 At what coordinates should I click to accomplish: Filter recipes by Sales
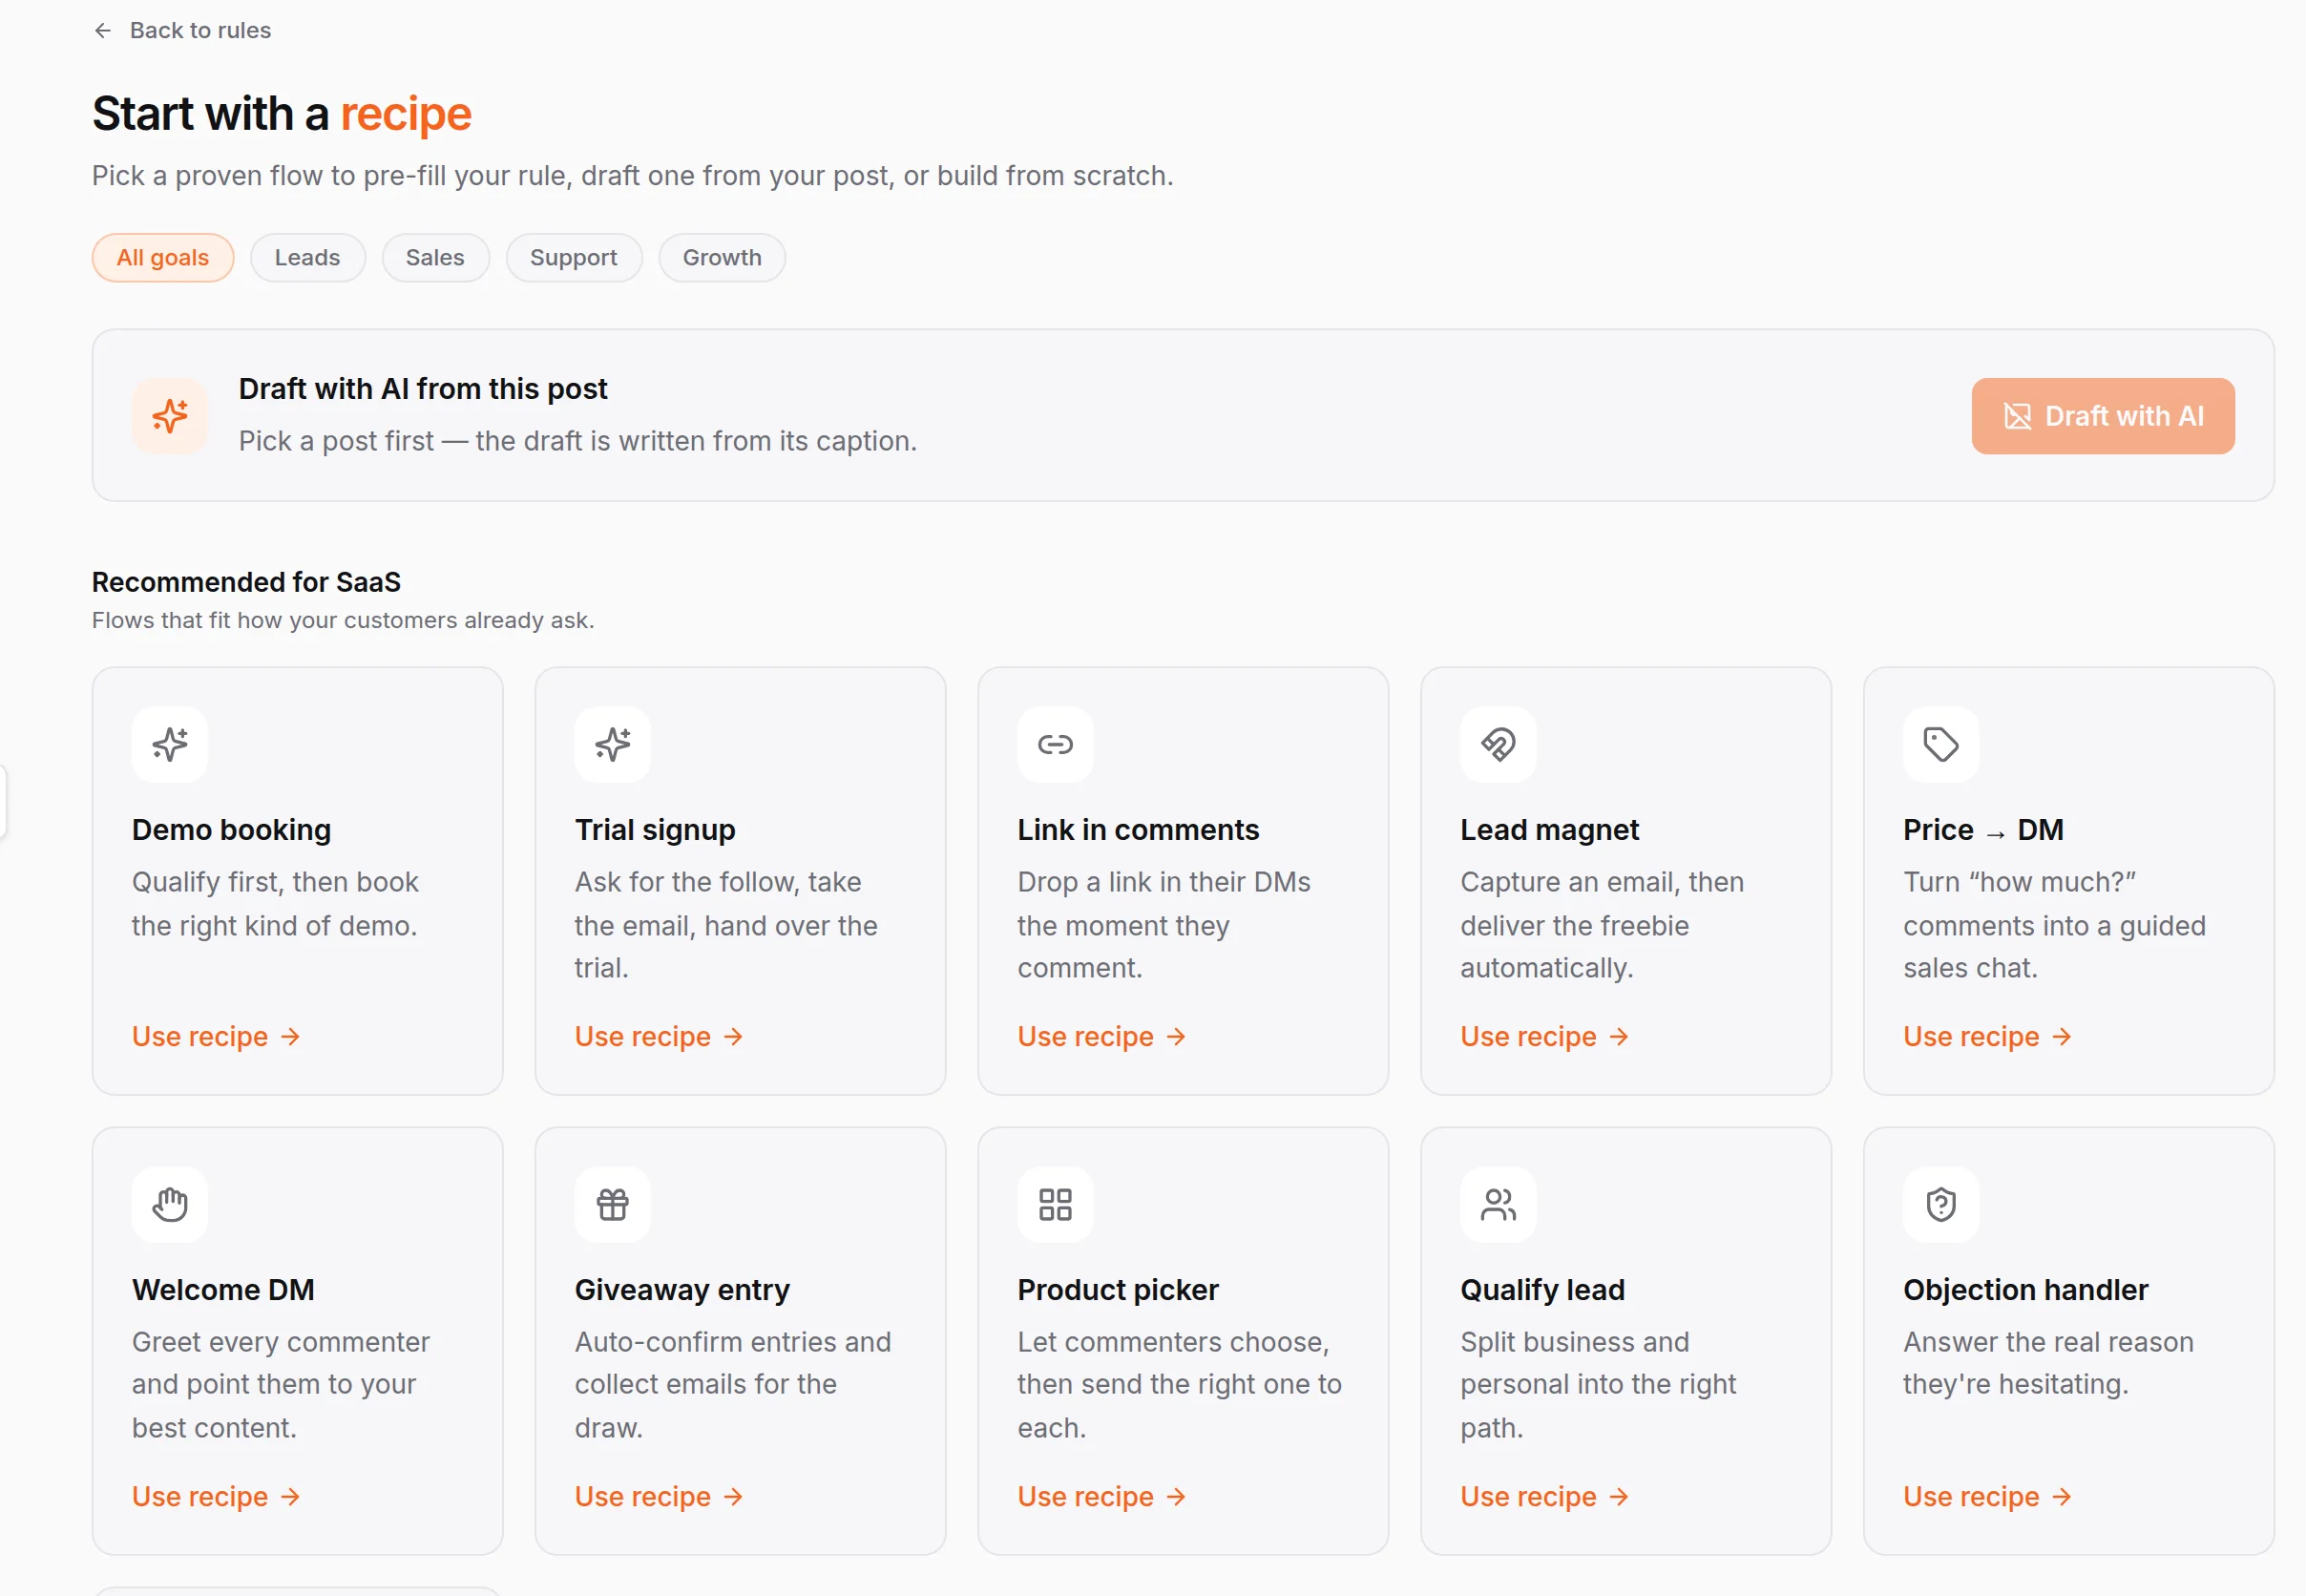click(435, 258)
